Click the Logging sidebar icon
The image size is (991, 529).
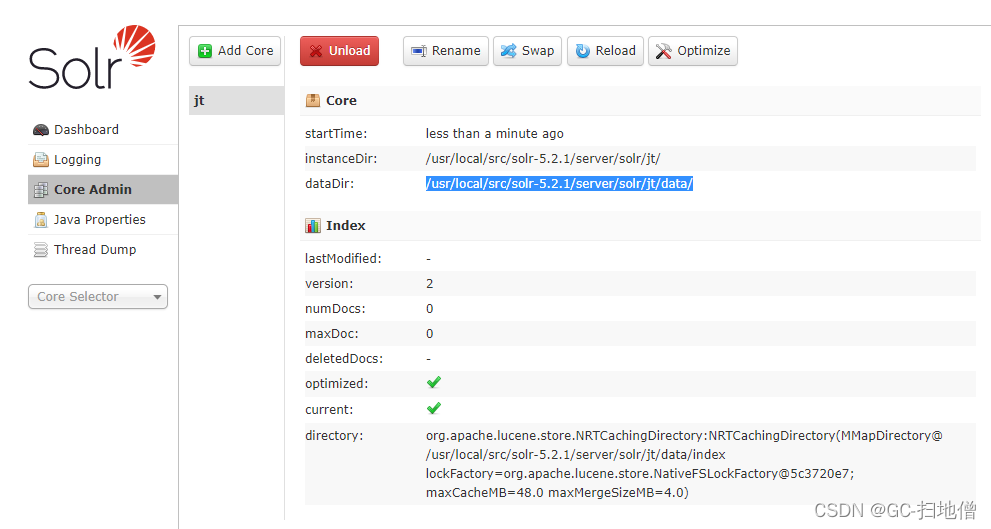41,160
